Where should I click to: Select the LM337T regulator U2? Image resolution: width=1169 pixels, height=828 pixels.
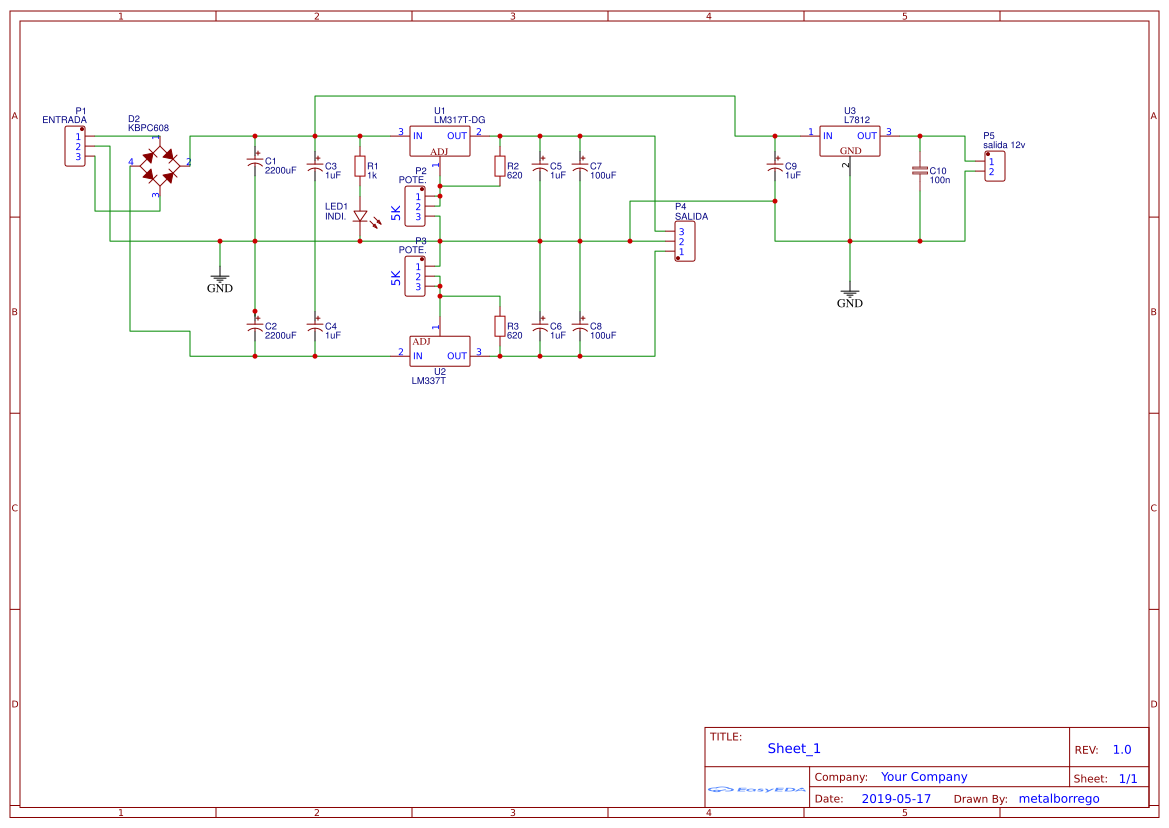(x=438, y=352)
